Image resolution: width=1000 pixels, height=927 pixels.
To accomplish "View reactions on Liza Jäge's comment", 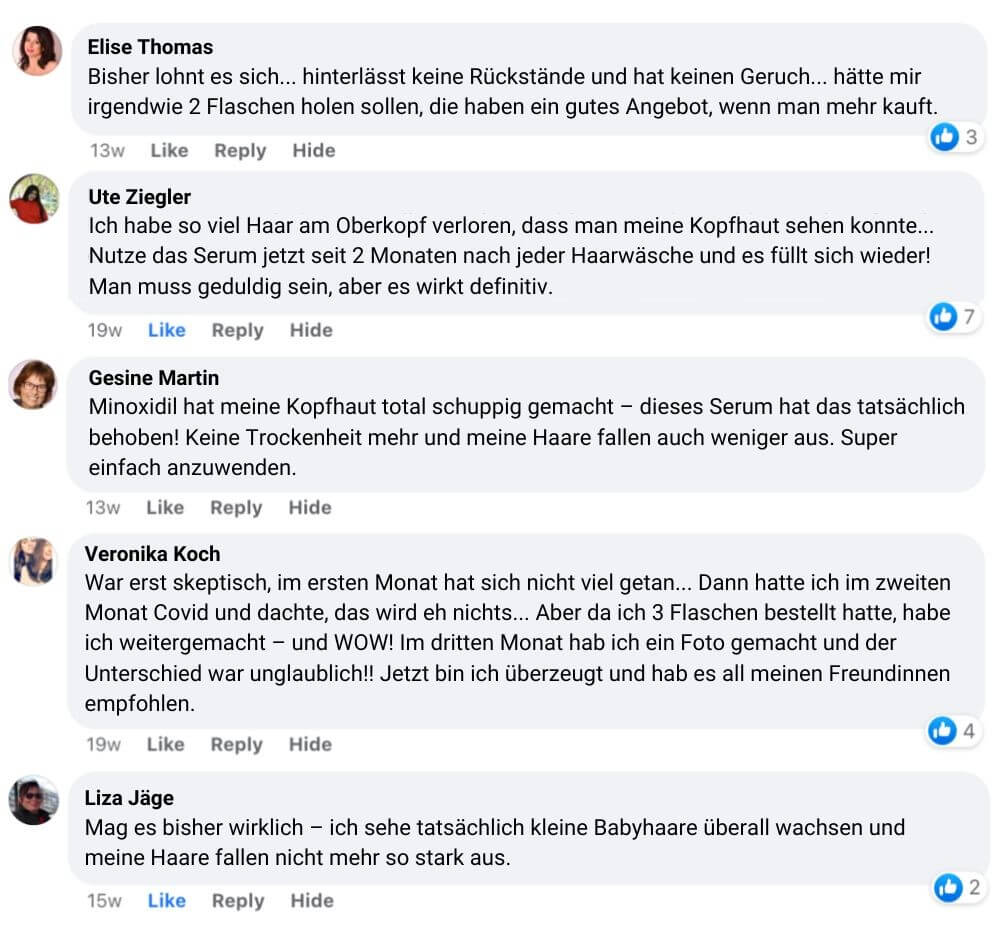I will [x=959, y=887].
